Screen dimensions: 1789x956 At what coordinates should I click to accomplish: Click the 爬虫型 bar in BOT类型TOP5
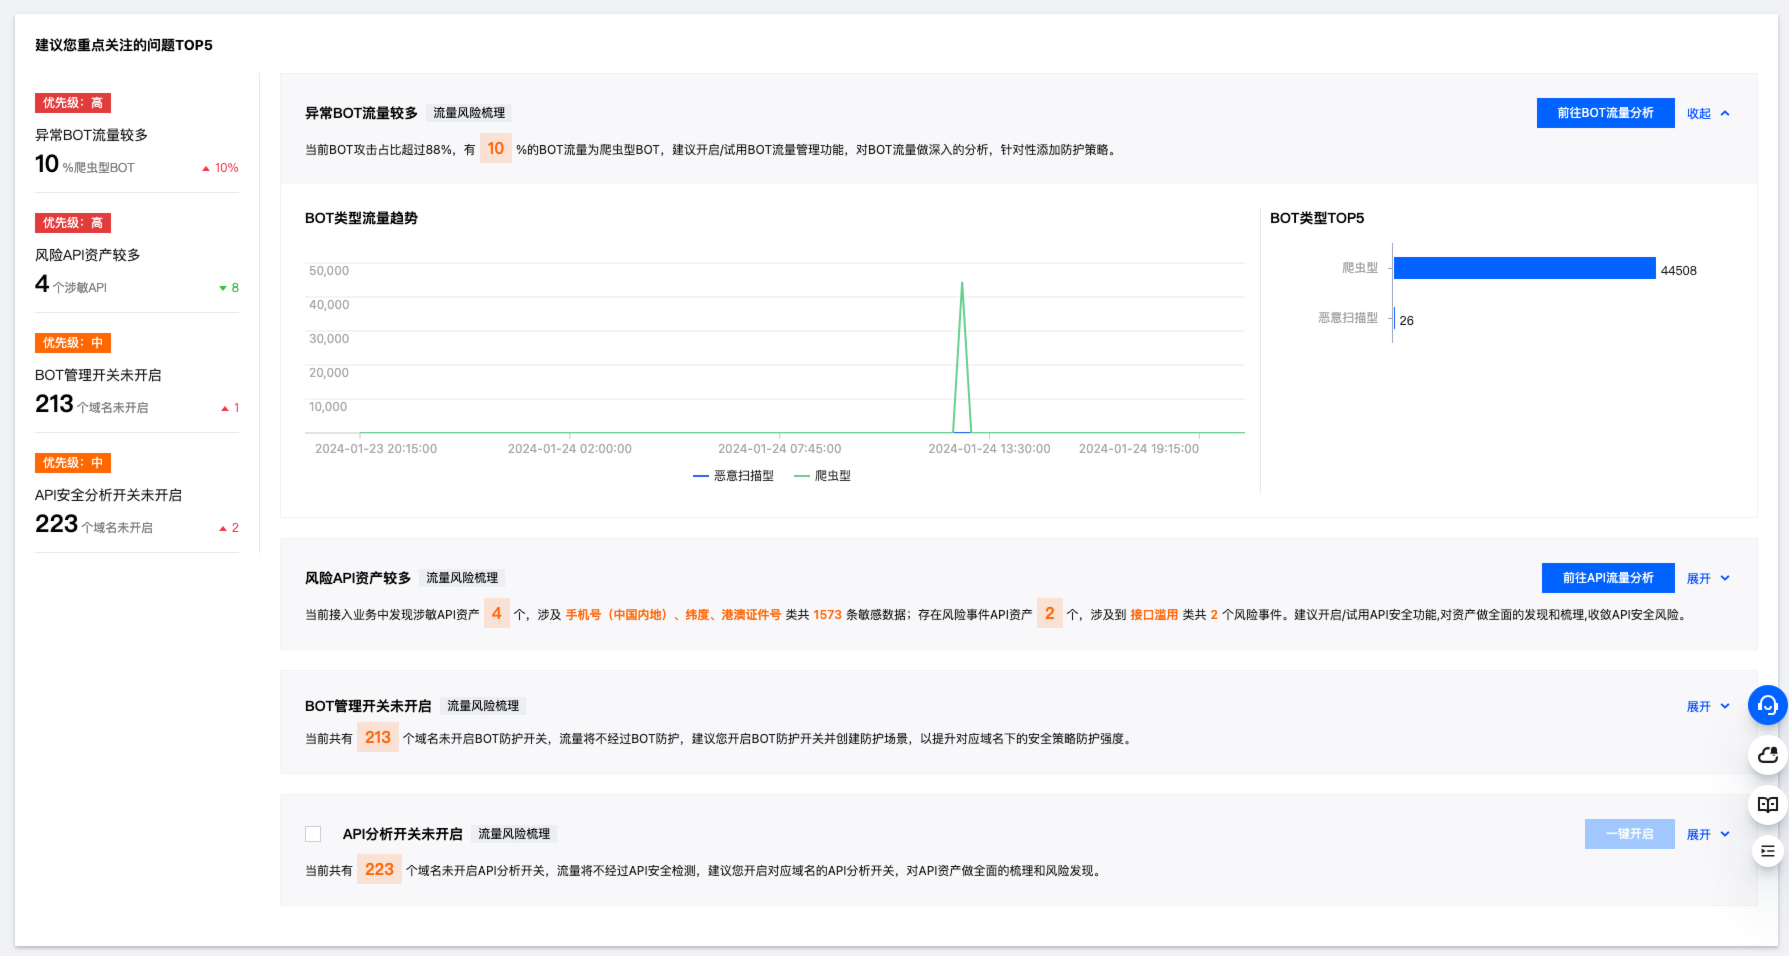[x=1524, y=268]
